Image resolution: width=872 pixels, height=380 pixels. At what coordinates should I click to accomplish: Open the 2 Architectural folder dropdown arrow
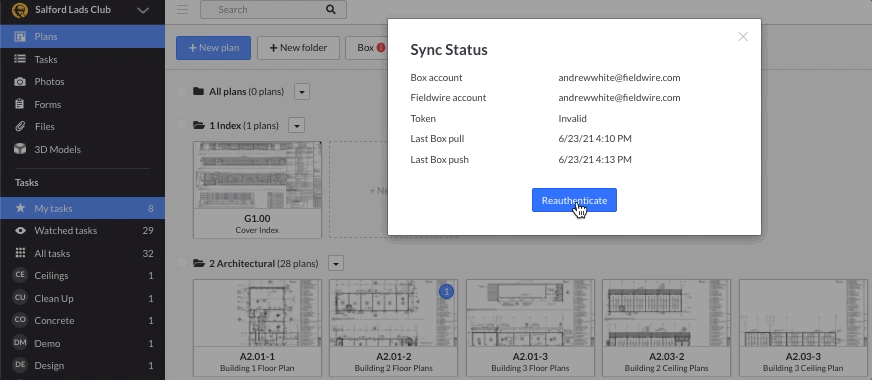point(336,263)
